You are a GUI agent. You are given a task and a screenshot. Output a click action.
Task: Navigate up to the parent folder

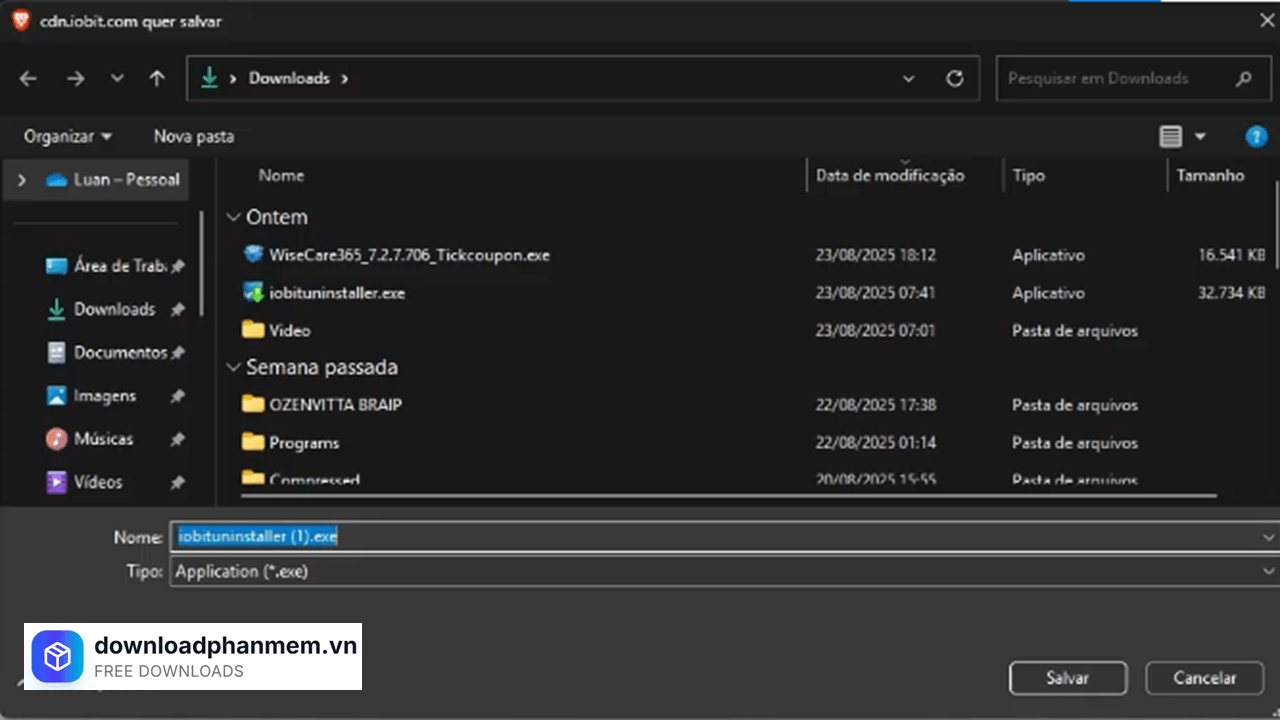[157, 78]
